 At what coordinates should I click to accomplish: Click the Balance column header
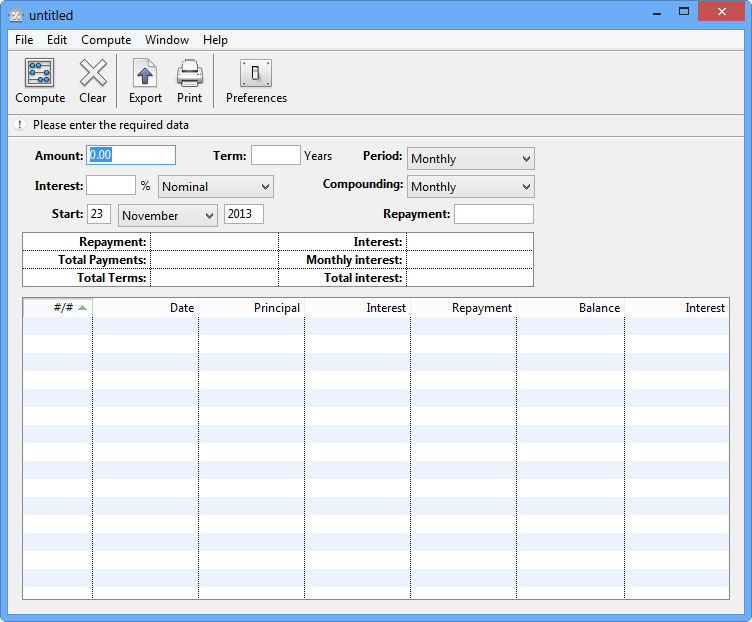coord(571,308)
